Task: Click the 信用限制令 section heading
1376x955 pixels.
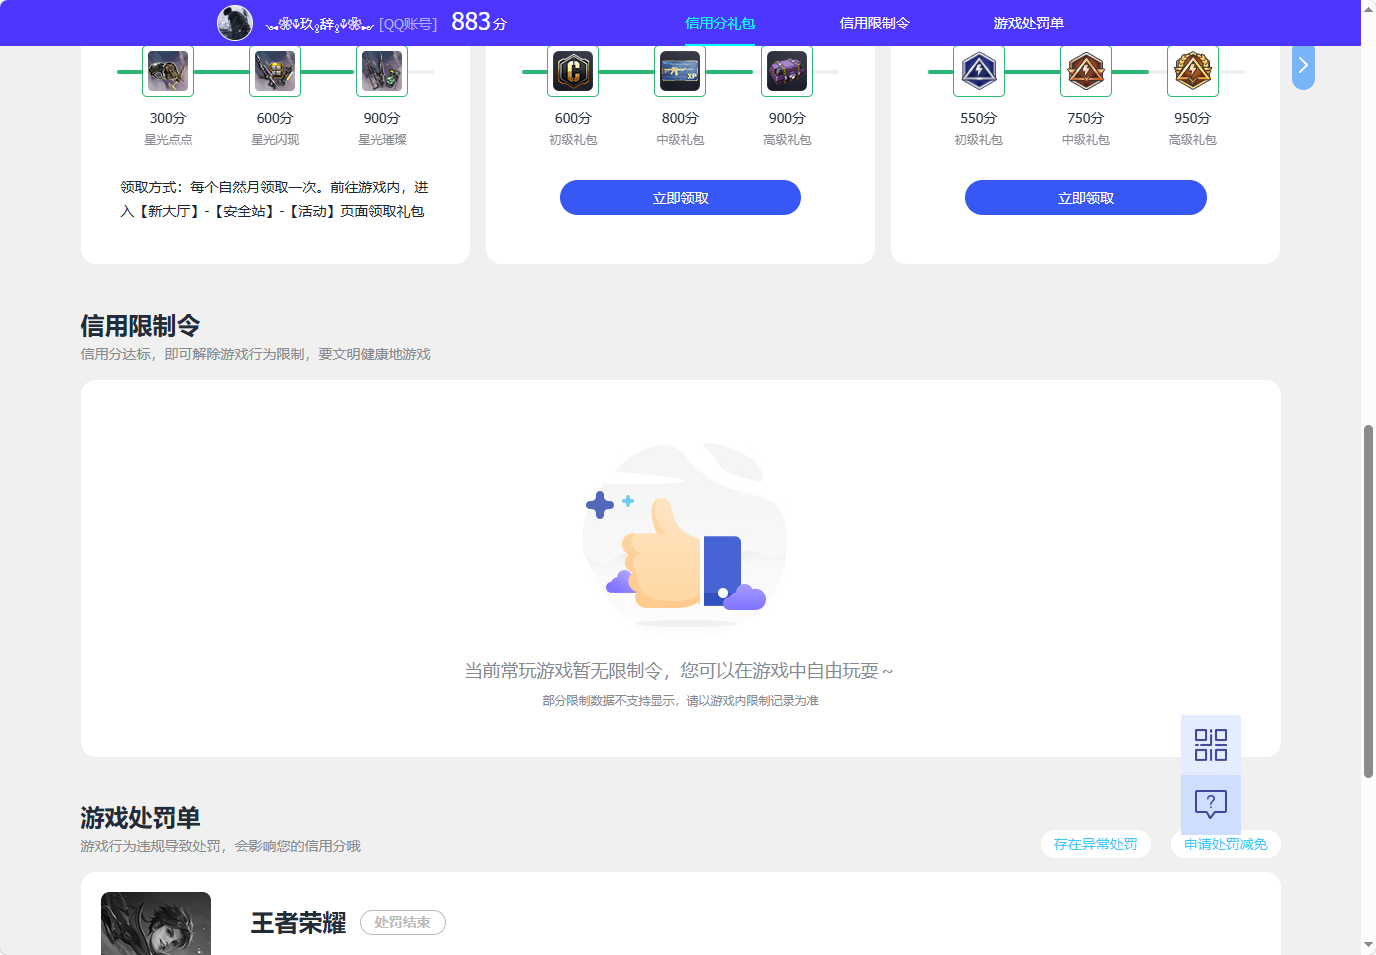Action: tap(140, 326)
